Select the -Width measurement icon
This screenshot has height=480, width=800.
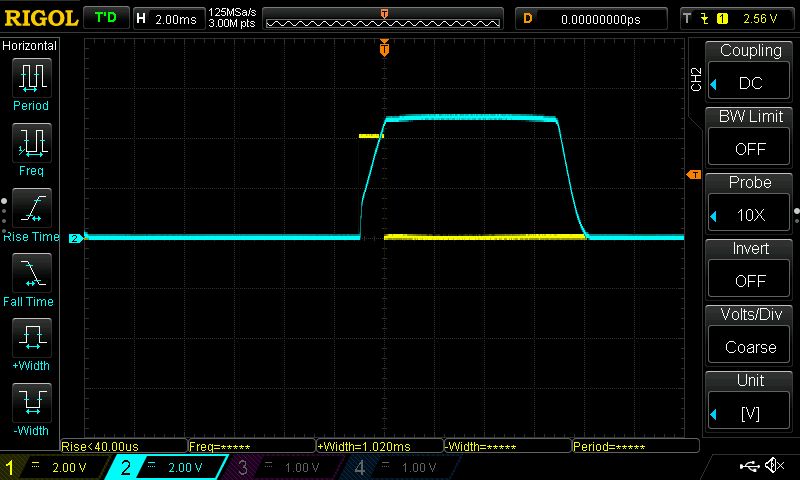32,402
